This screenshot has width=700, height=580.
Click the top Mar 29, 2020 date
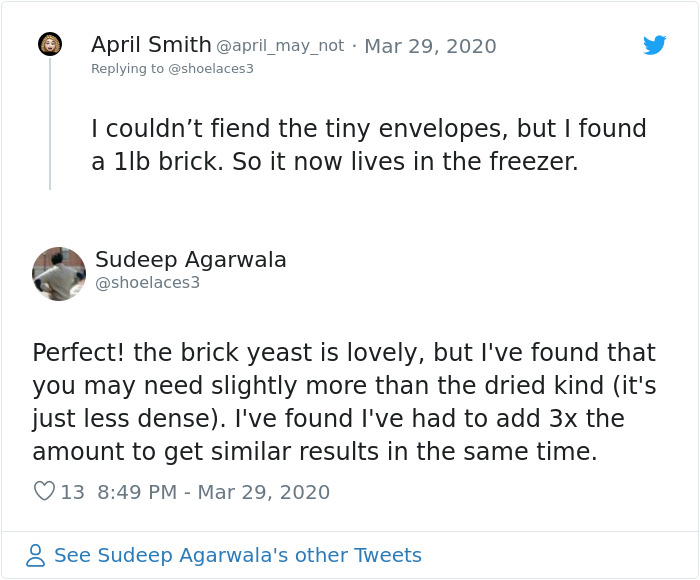pos(430,46)
